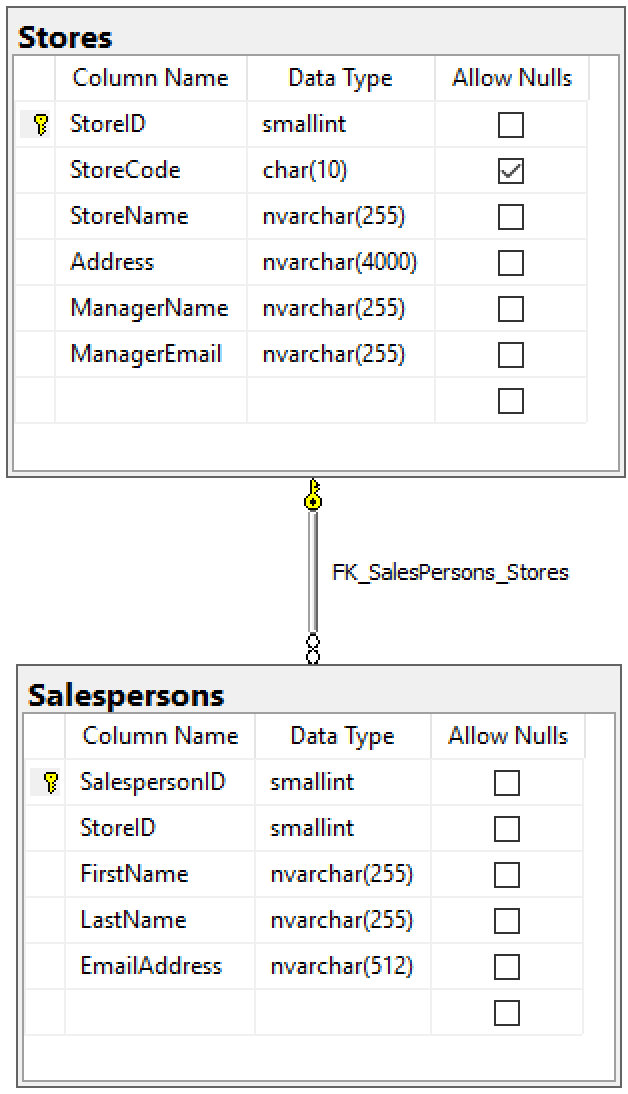Click the Column Name header in Stores
Viewport: 628px width, 1094px height.
[x=150, y=78]
